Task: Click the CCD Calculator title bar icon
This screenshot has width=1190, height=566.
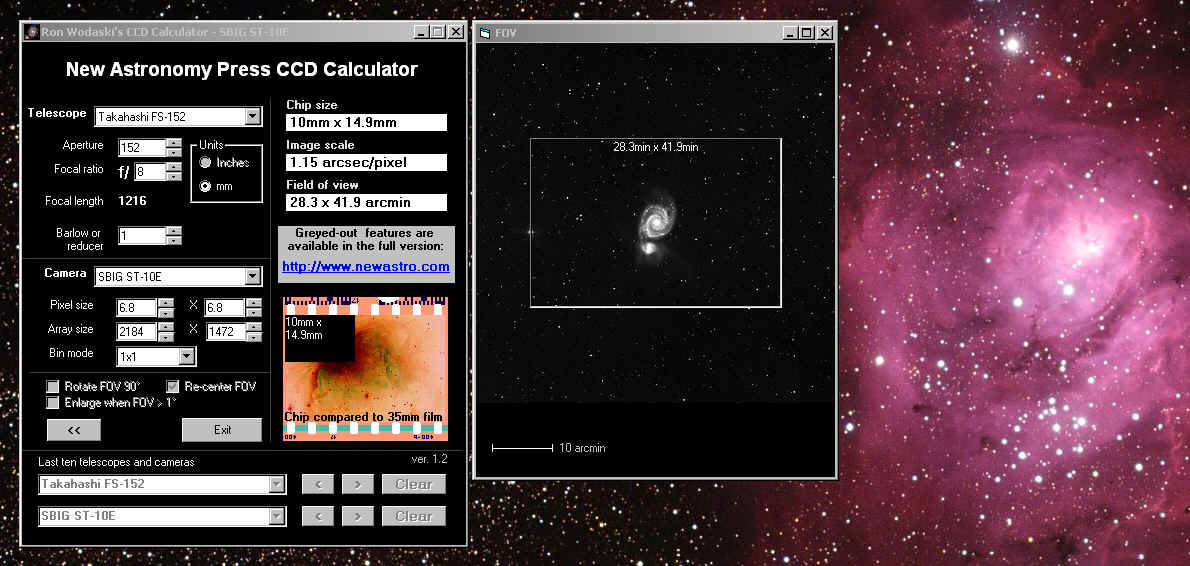Action: click(32, 32)
